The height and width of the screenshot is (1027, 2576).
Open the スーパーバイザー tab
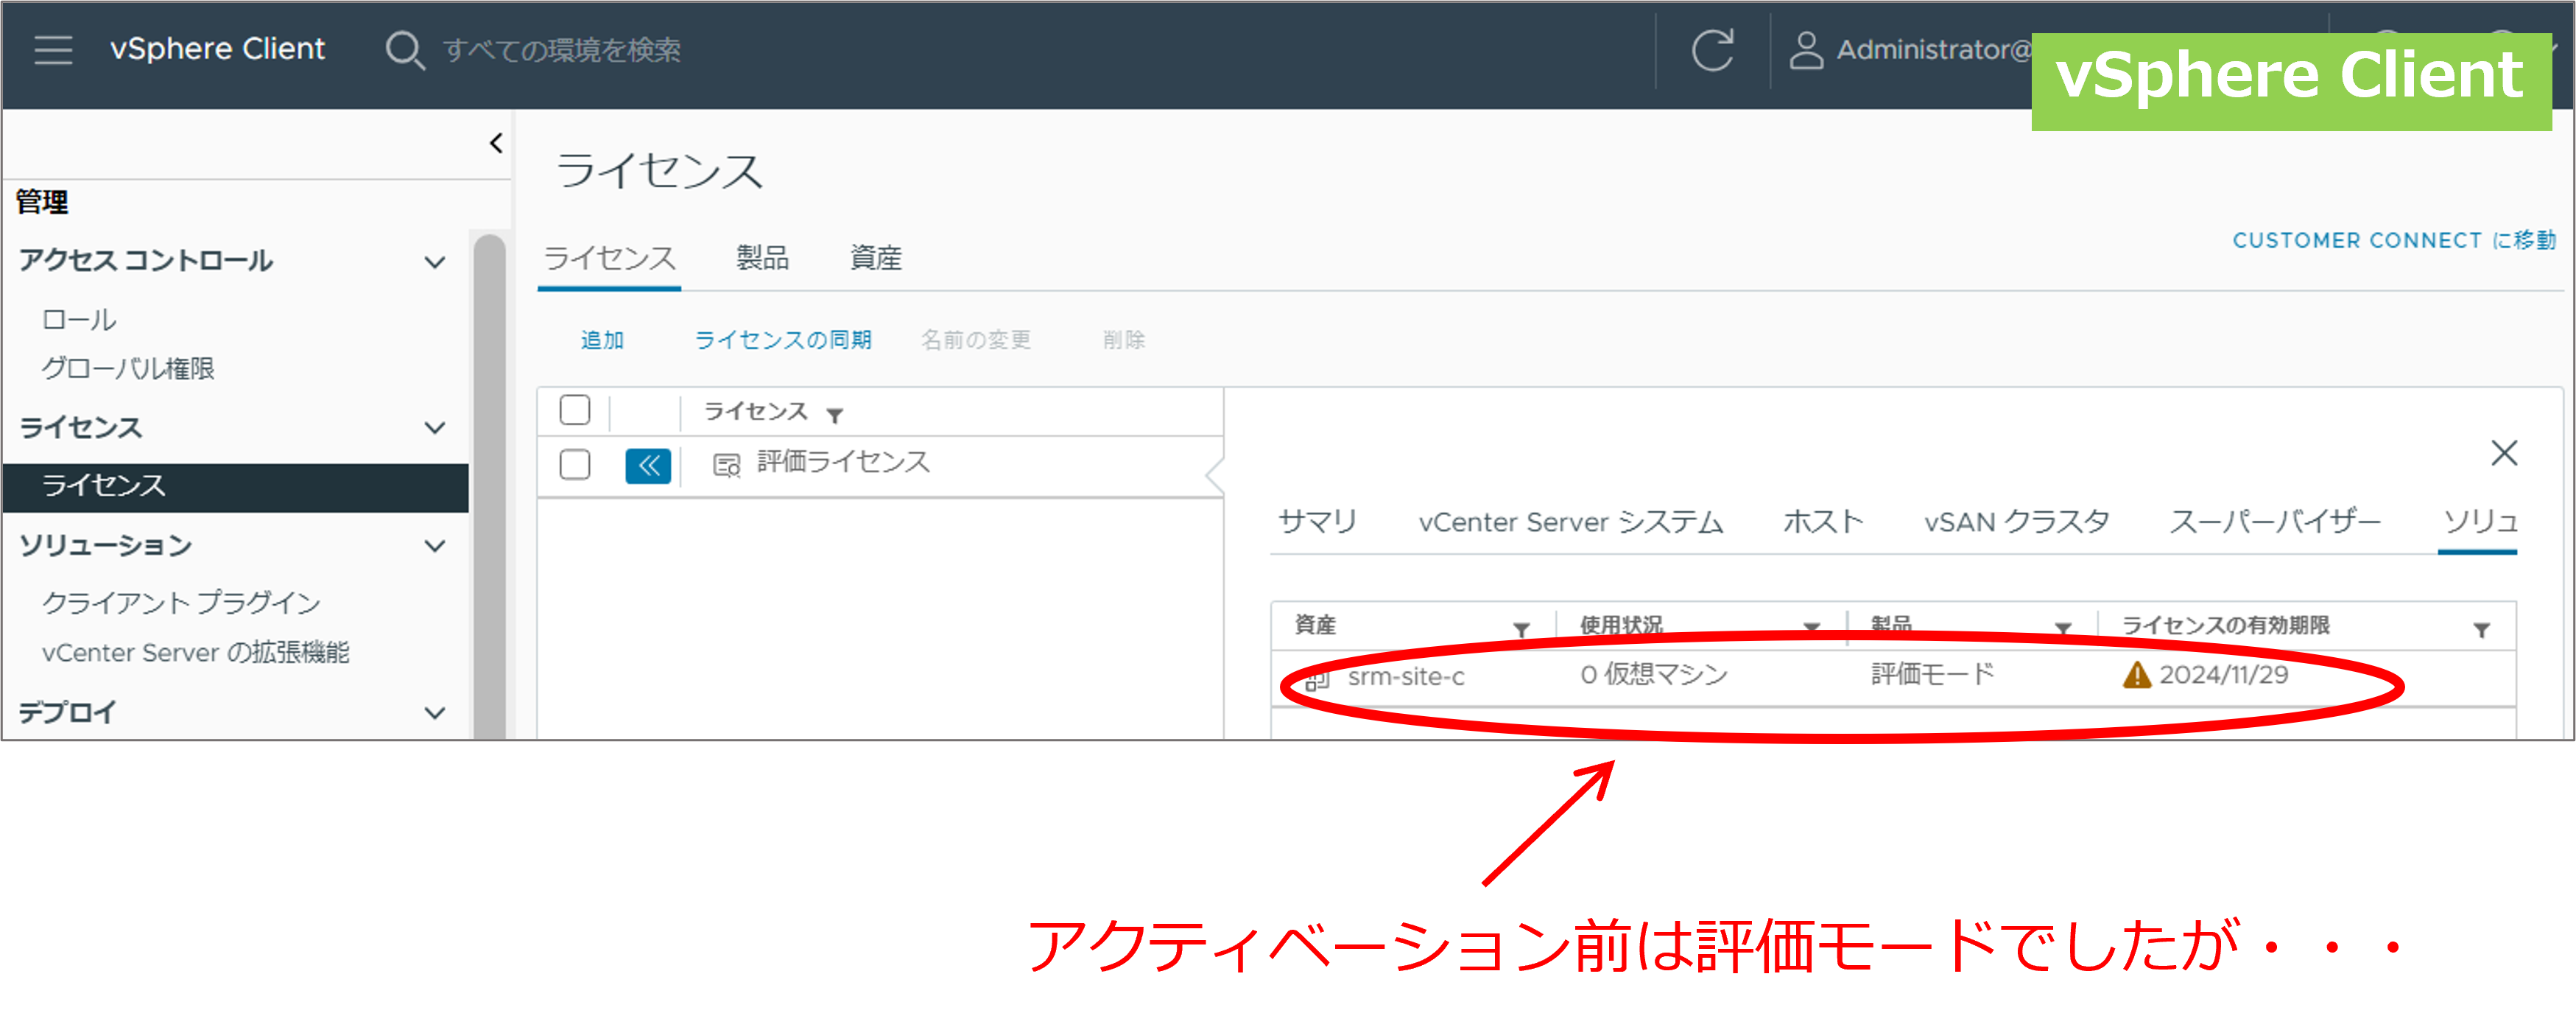tap(2275, 522)
